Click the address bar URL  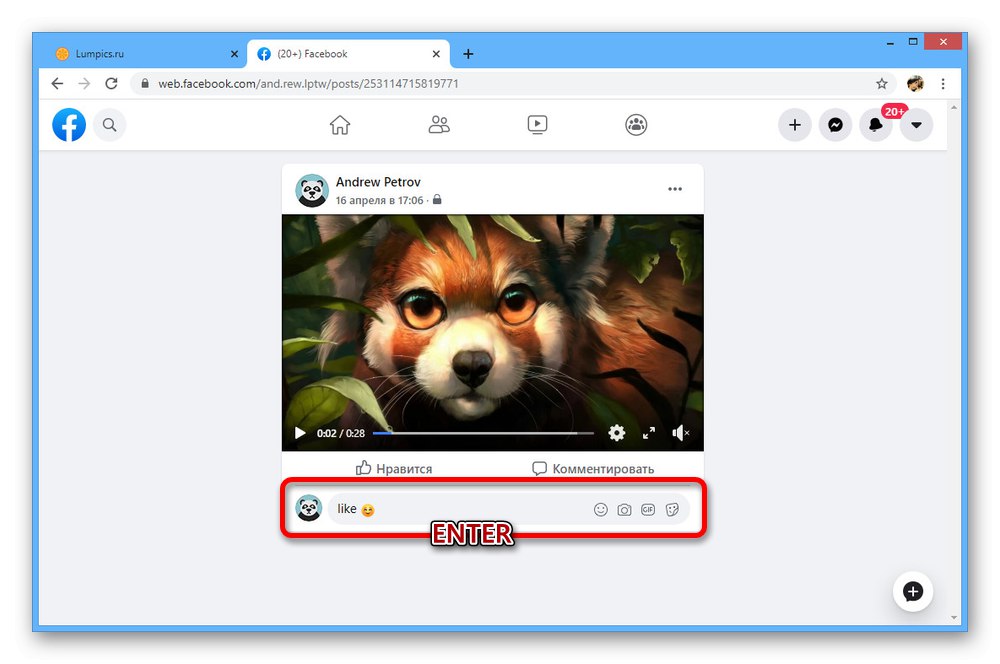tap(309, 84)
